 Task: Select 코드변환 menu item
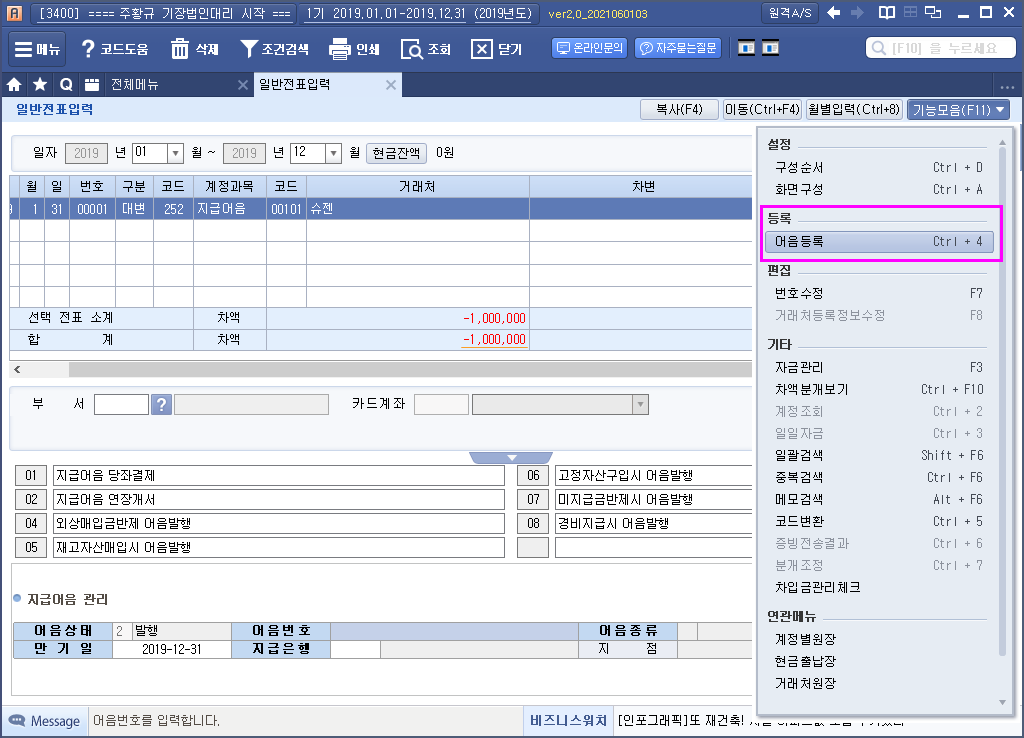878,521
